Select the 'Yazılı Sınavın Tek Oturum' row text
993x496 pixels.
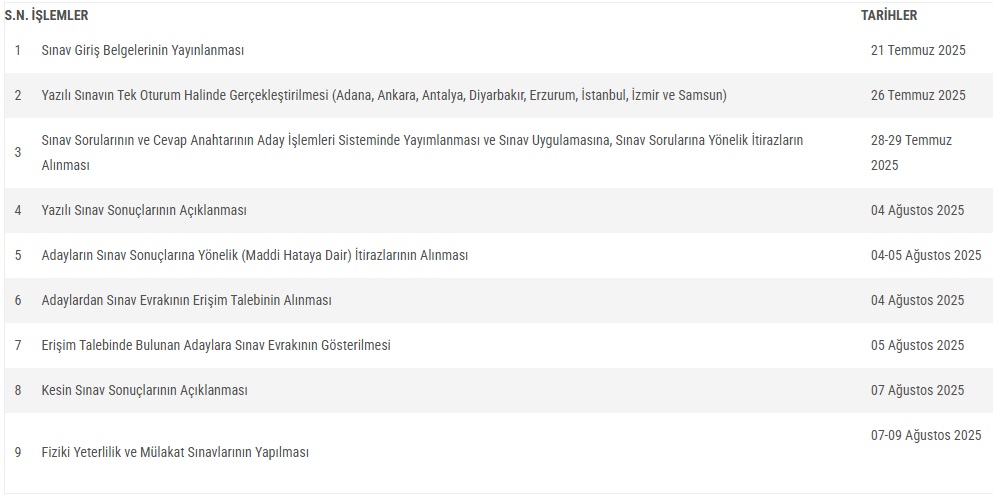coord(384,95)
